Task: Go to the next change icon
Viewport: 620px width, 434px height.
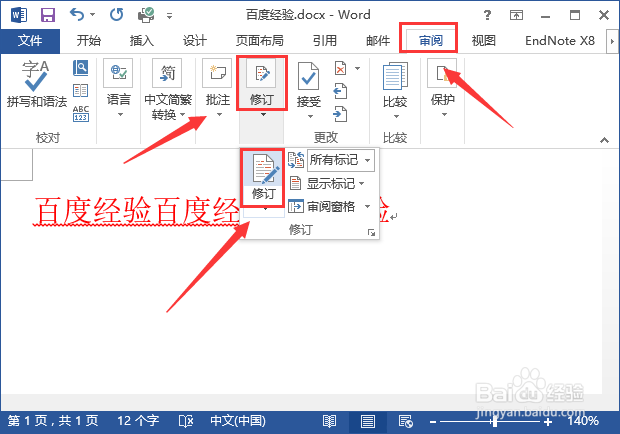Action: click(340, 114)
